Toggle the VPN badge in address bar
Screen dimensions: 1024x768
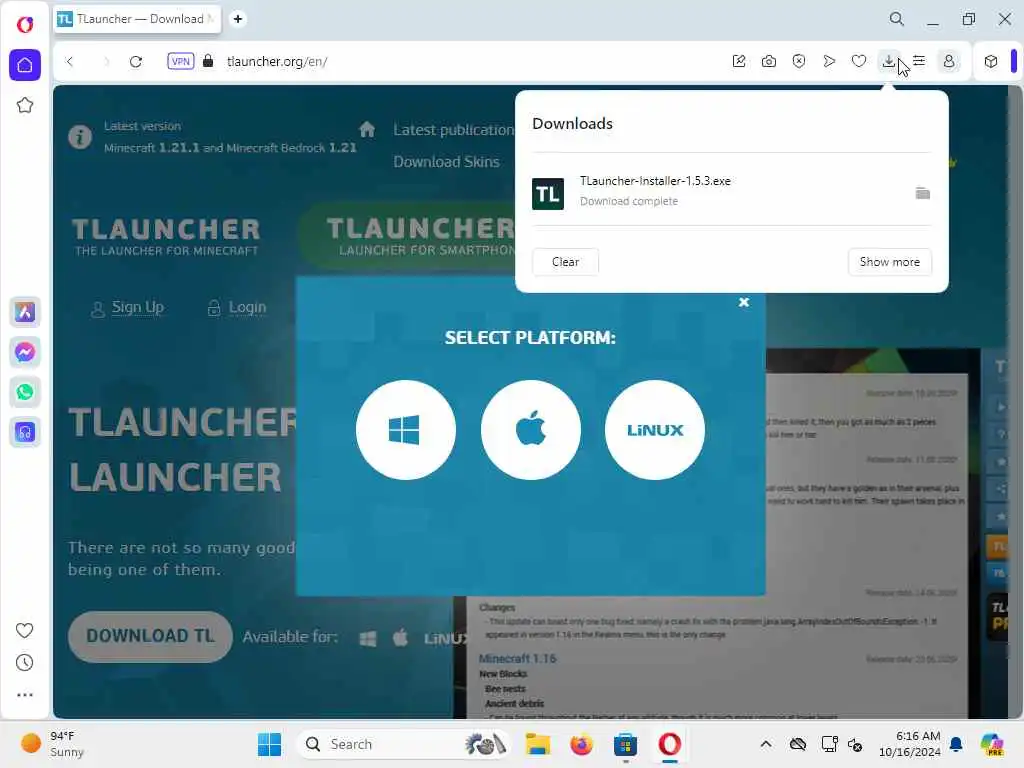click(x=180, y=61)
